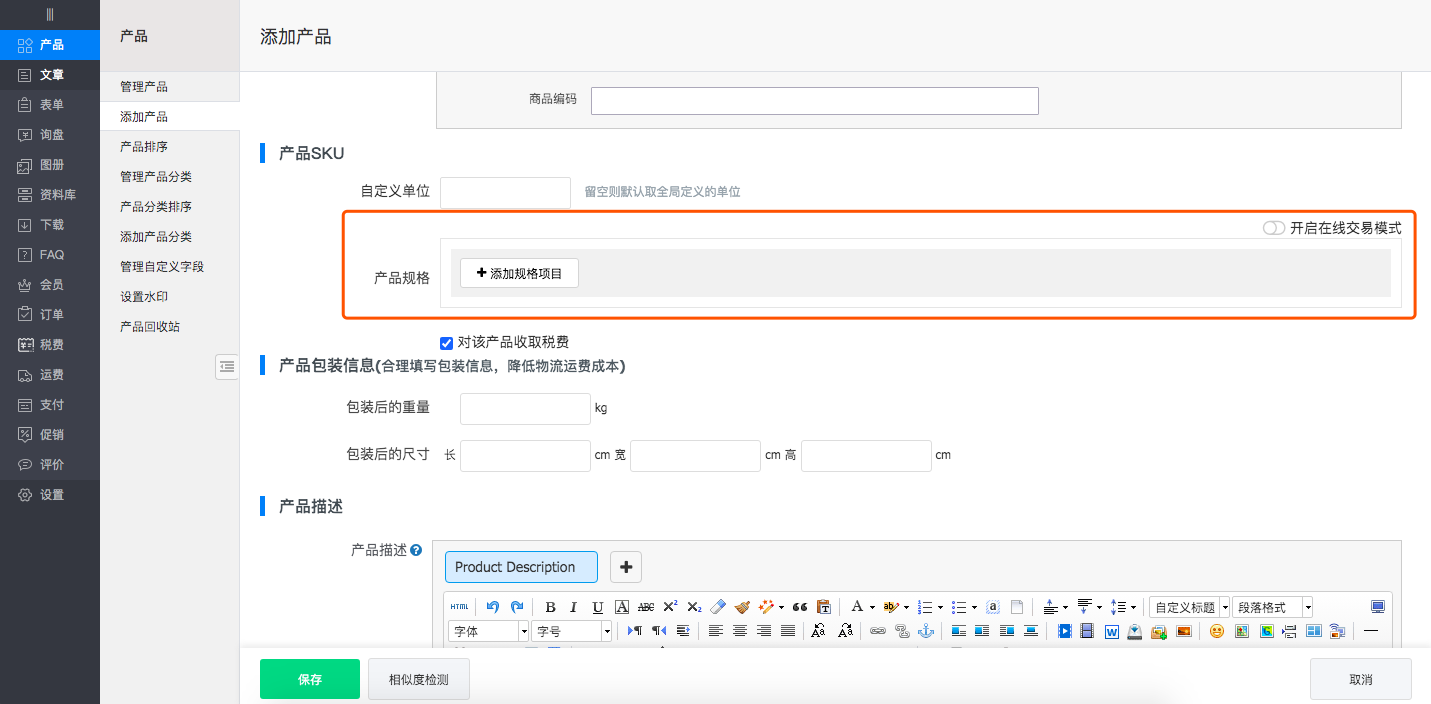Click the undo arrow in editor toolbar
This screenshot has height=704, width=1431.
pyautogui.click(x=492, y=607)
